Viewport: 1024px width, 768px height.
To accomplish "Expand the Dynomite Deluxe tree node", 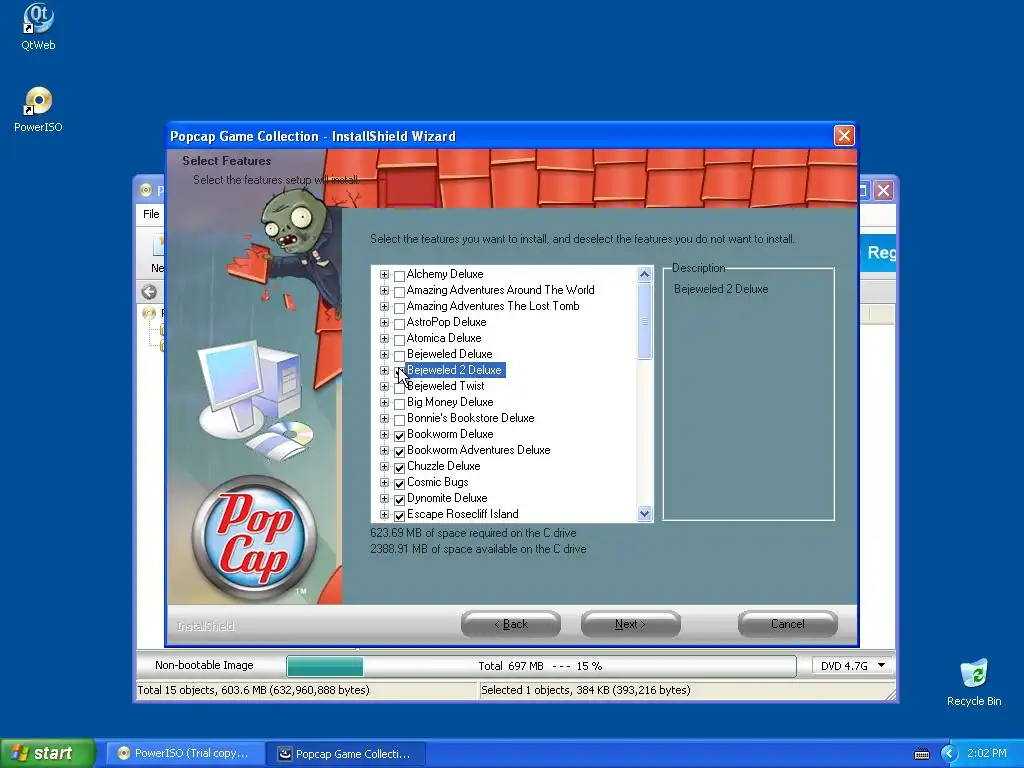I will [384, 498].
